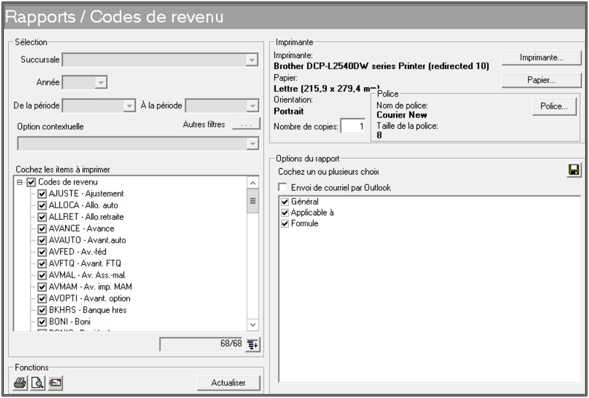Click the Police... button
589x398 pixels.
pos(554,106)
